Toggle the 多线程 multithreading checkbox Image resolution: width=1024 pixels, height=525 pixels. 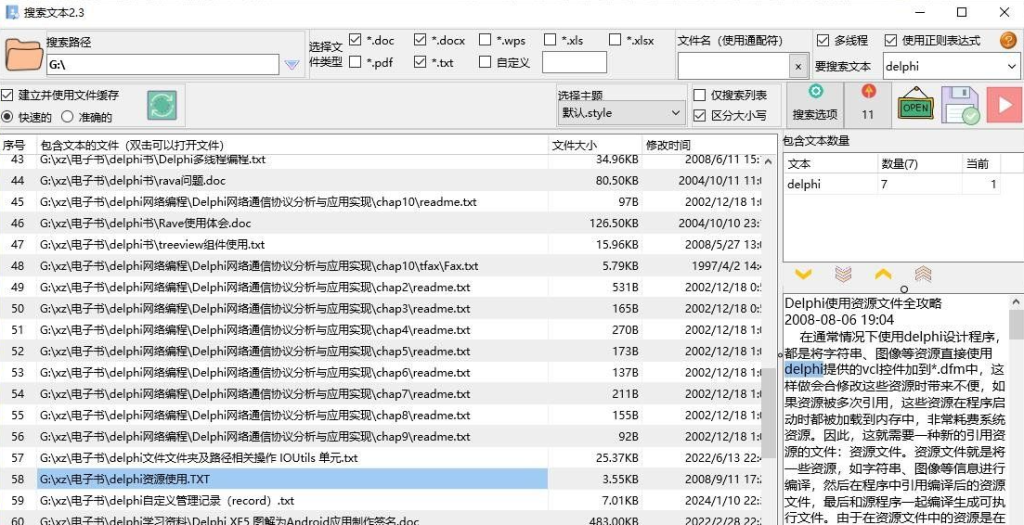pyautogui.click(x=823, y=40)
